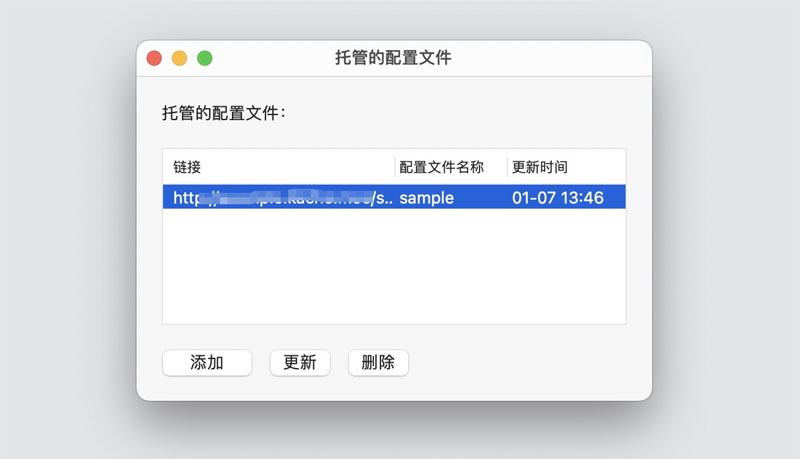This screenshot has height=459, width=800.
Task: Click the window title 托管的配置文件
Action: [x=393, y=58]
